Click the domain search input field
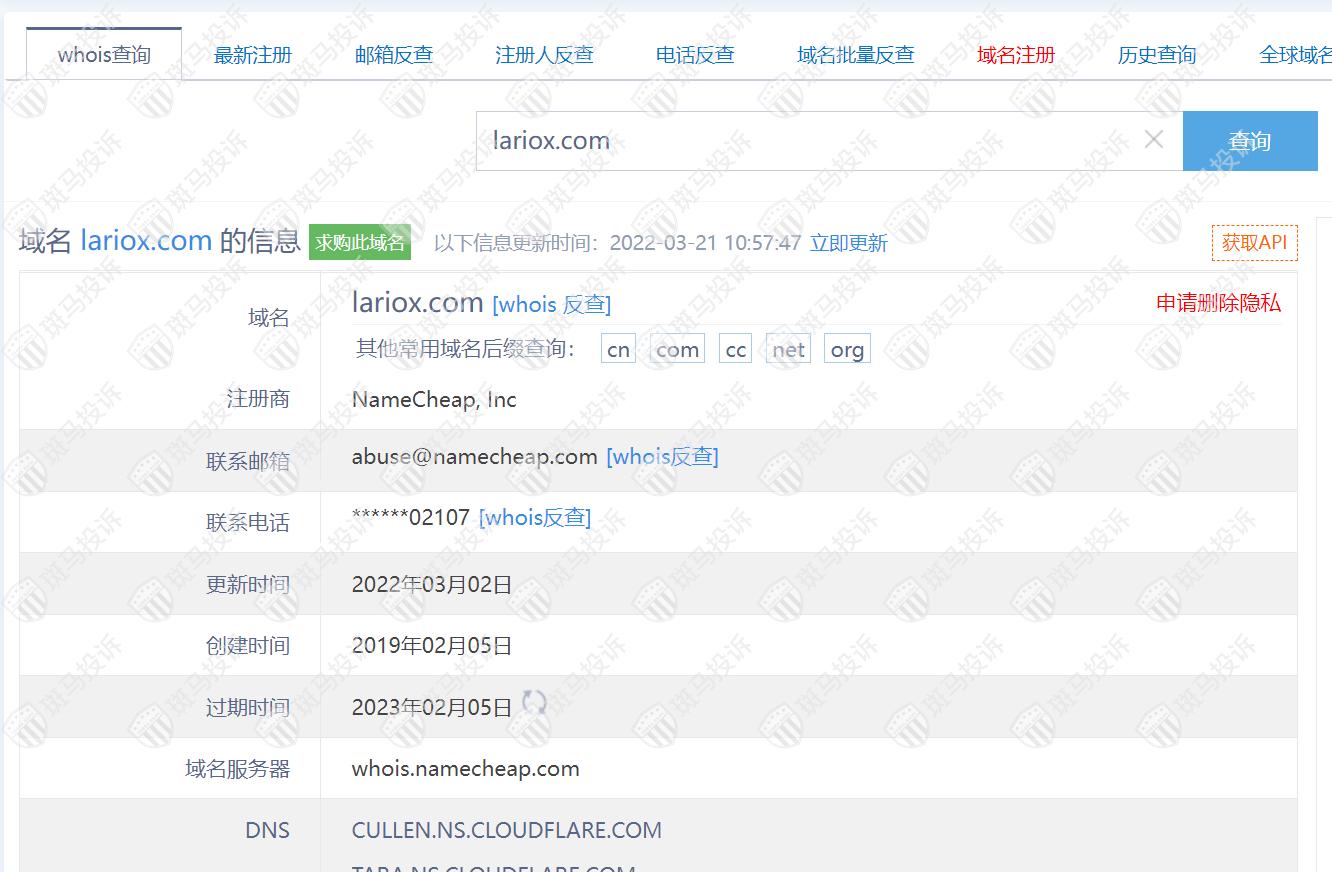The height and width of the screenshot is (872, 1332). pos(810,141)
